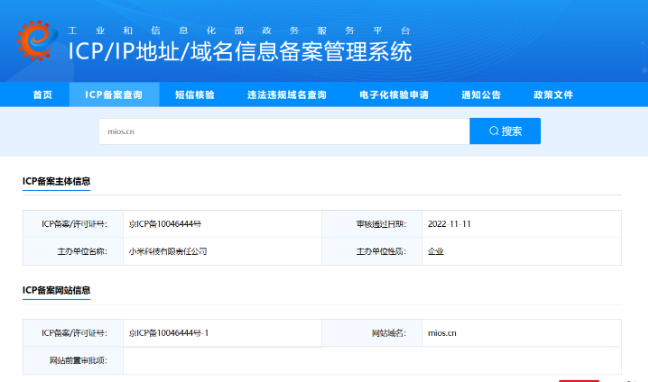648x382 pixels.
Task: Click the ICP备案主体信息 section heading
Action: (56, 181)
